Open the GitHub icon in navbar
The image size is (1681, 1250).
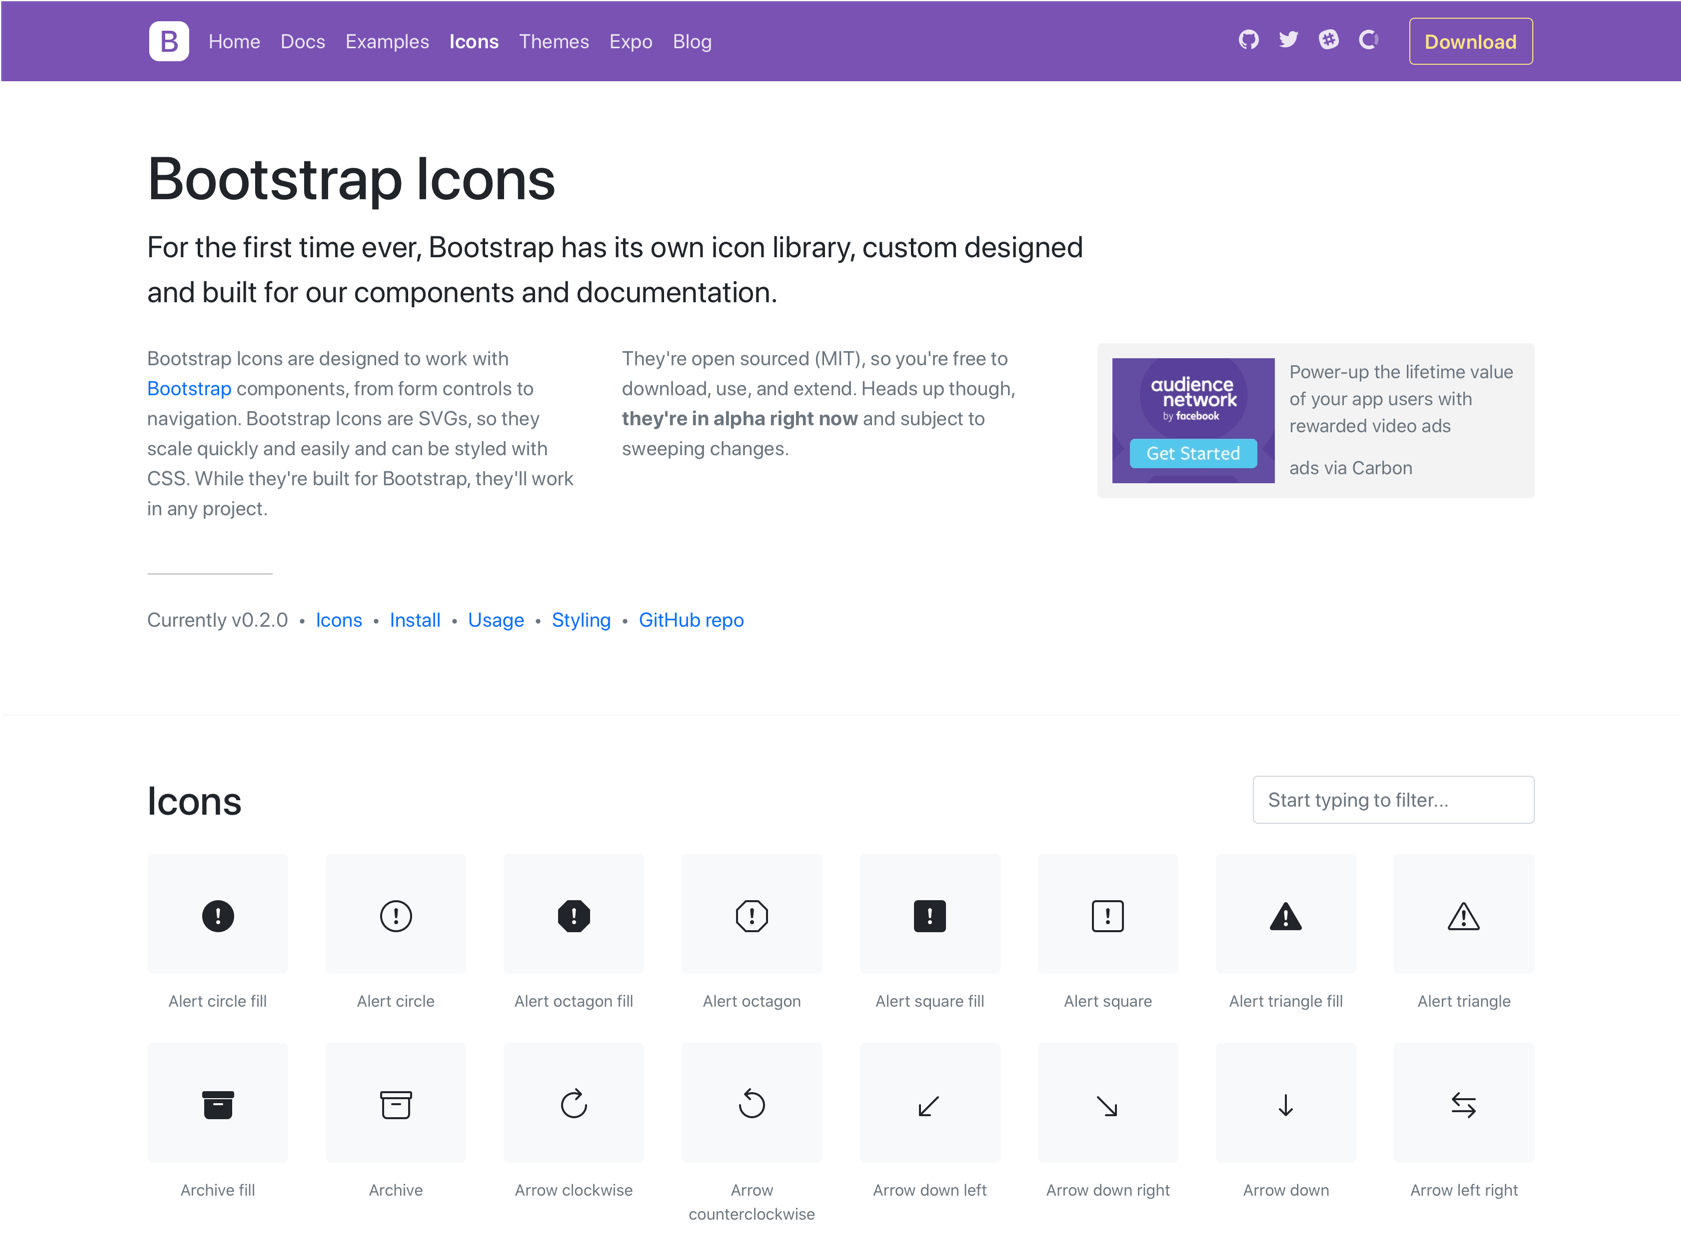(x=1248, y=40)
